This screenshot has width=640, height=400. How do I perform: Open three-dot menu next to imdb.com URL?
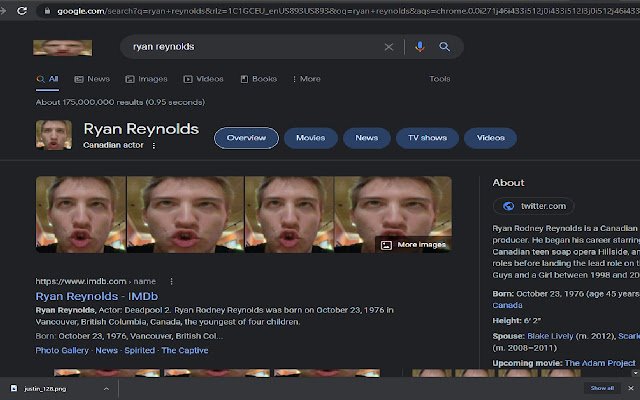pyautogui.click(x=171, y=282)
